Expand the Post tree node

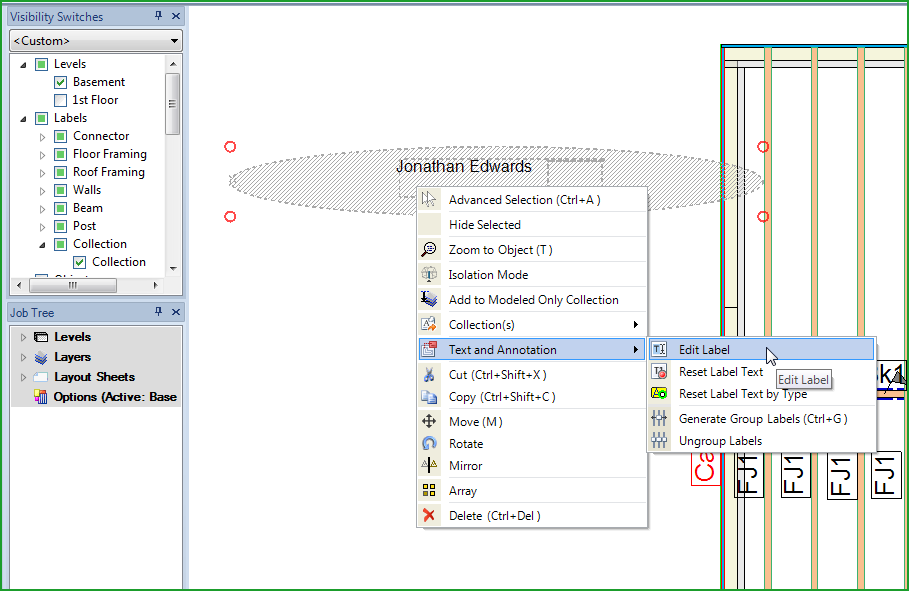pos(42,227)
